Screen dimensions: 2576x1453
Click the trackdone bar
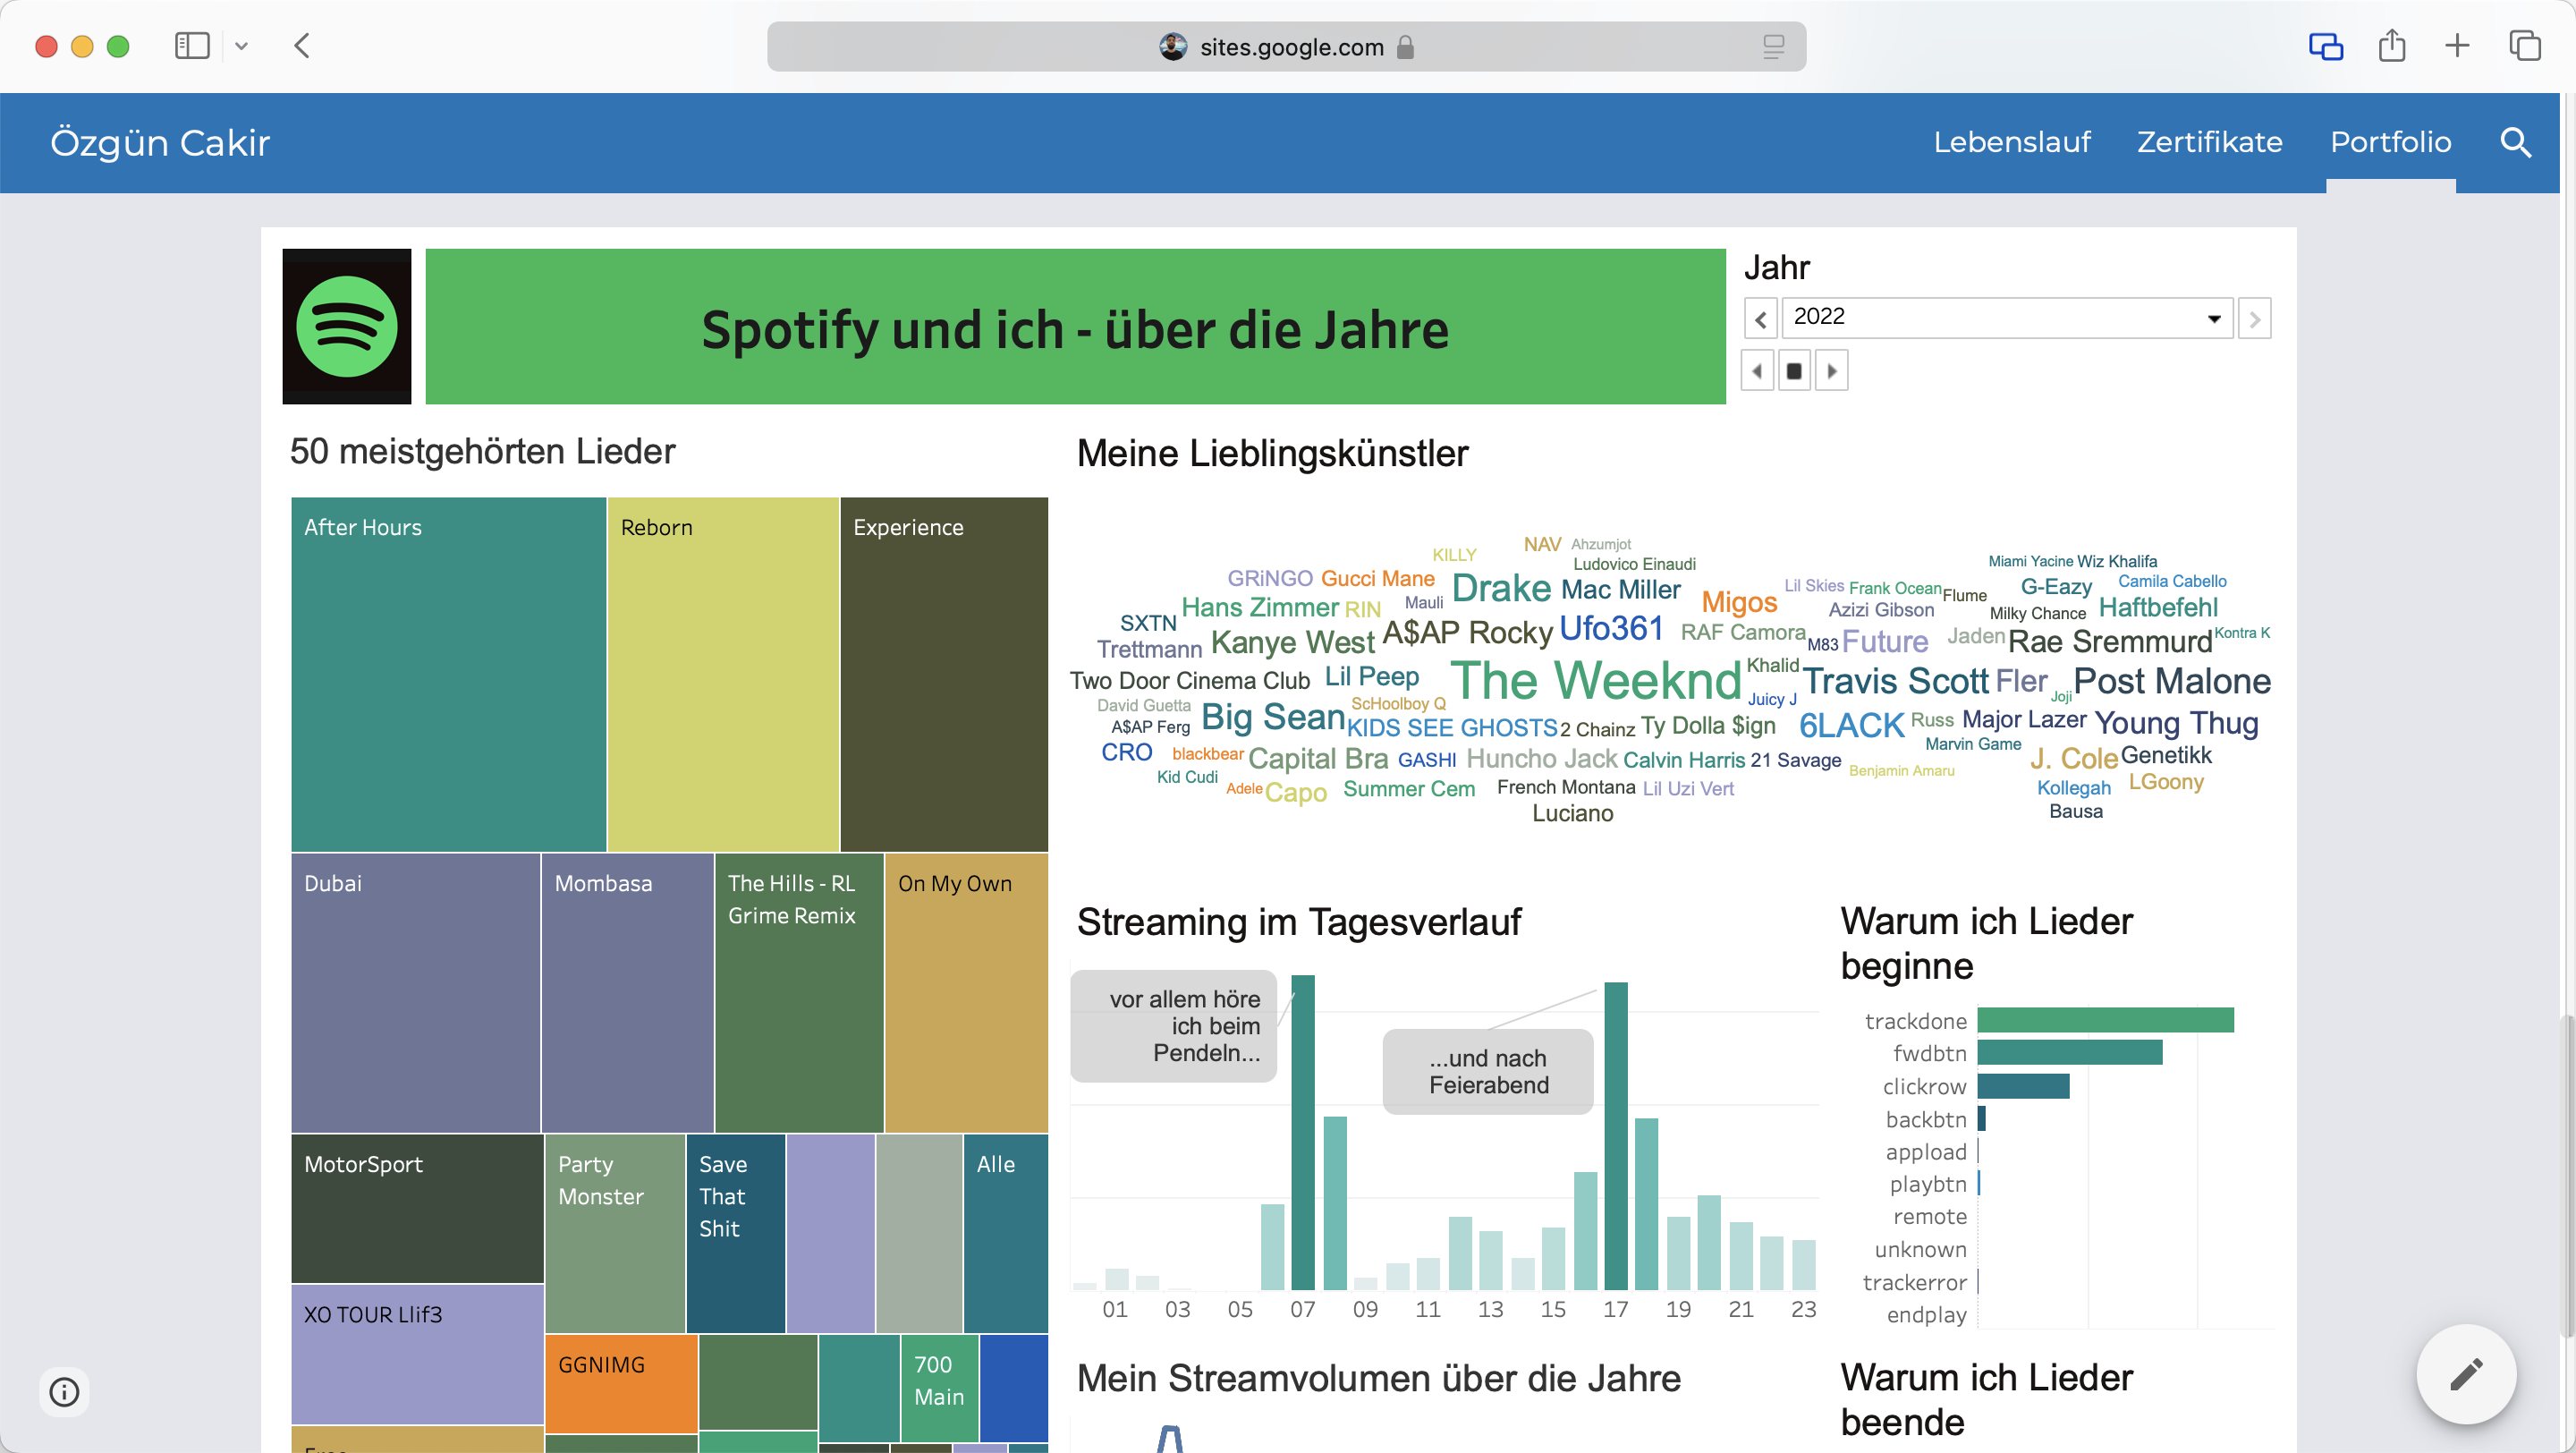pos(2105,1020)
